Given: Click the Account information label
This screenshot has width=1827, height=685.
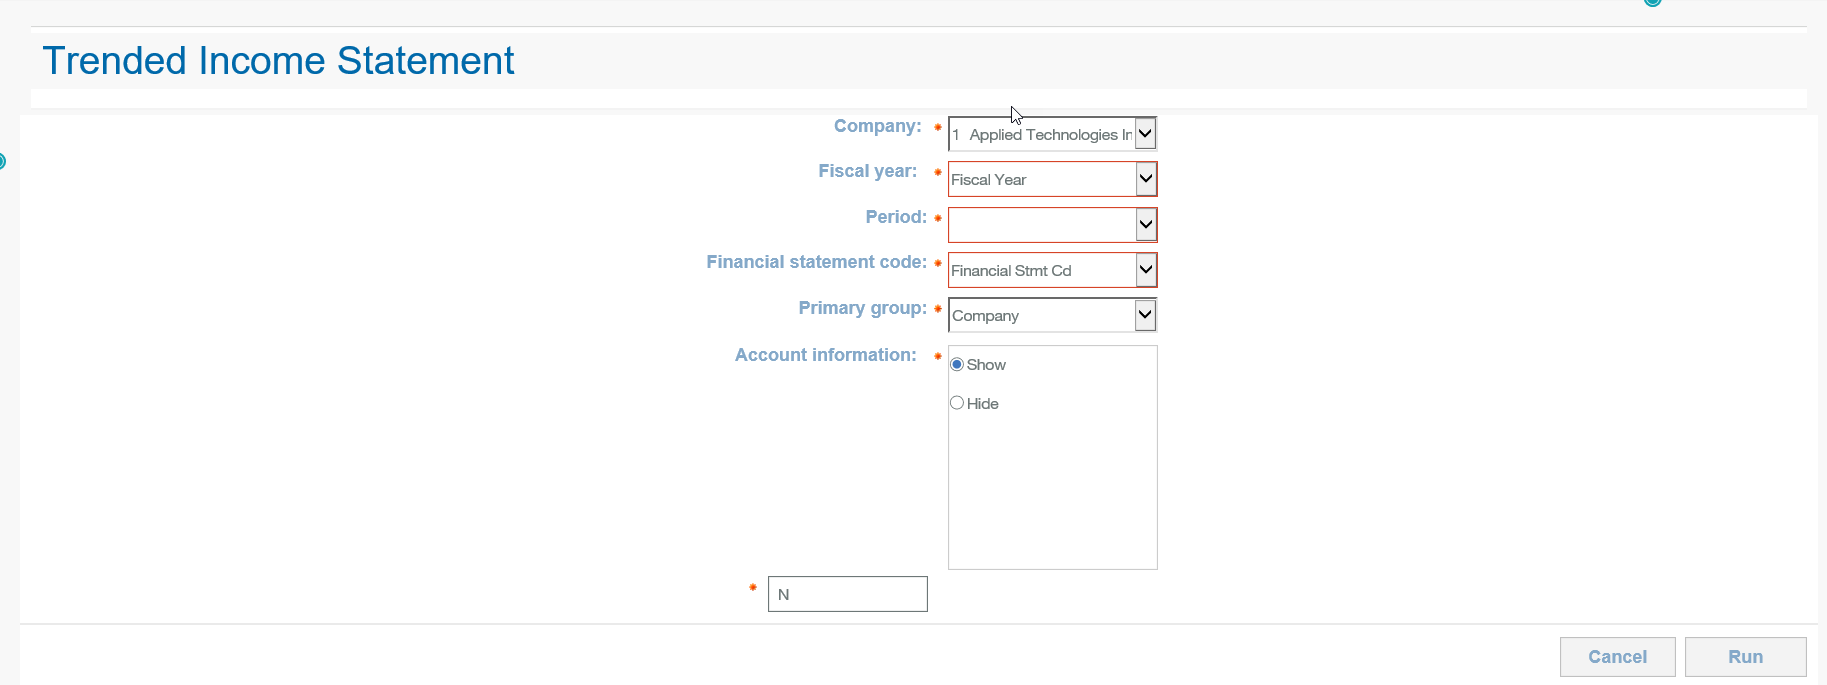Looking at the screenshot, I should pyautogui.click(x=825, y=355).
